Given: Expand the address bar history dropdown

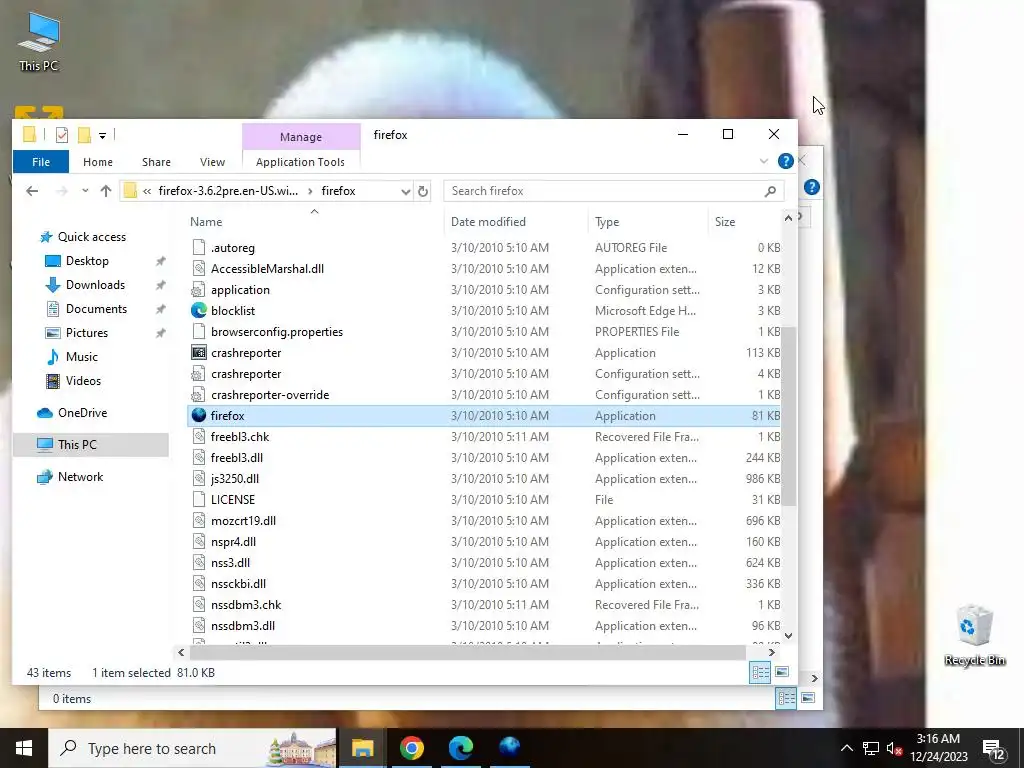Looking at the screenshot, I should (x=406, y=191).
